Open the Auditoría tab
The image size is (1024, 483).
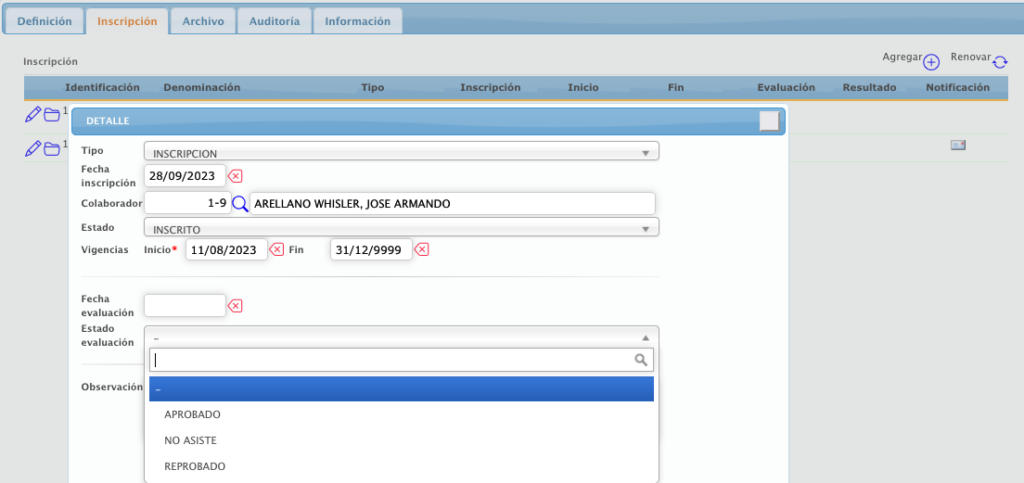[275, 21]
